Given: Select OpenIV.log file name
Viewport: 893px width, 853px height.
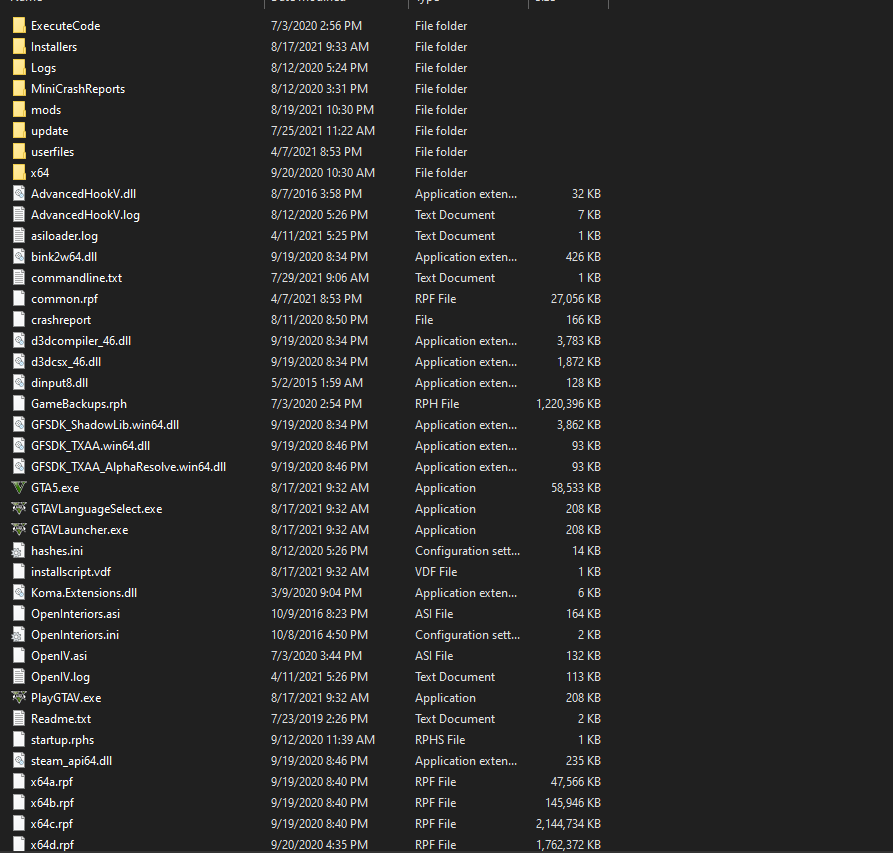Looking at the screenshot, I should pos(60,677).
